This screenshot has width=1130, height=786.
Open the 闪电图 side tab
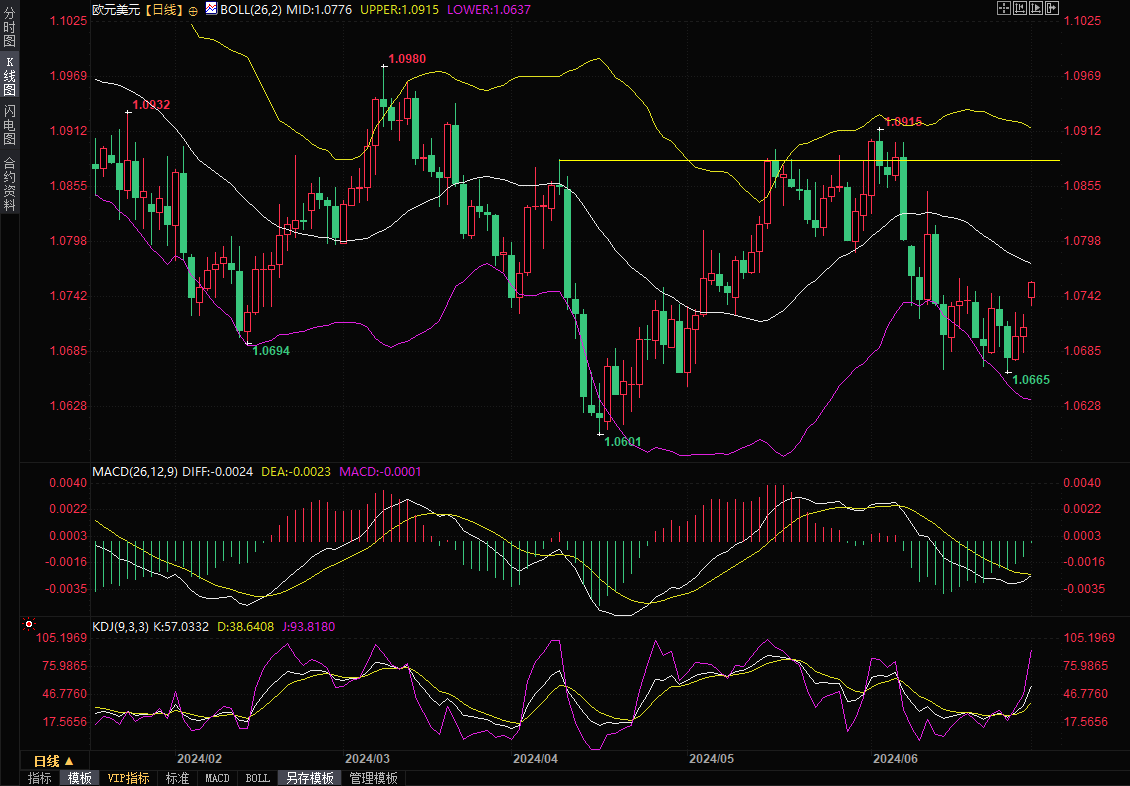coord(9,125)
